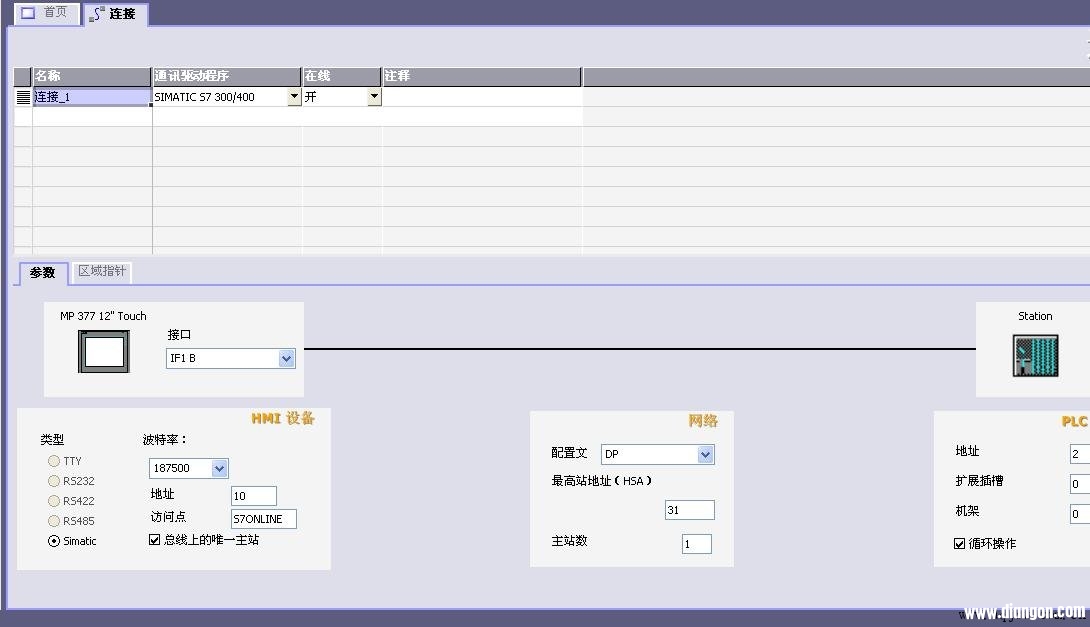Click the 主站数 input field
1090x627 pixels.
(697, 544)
